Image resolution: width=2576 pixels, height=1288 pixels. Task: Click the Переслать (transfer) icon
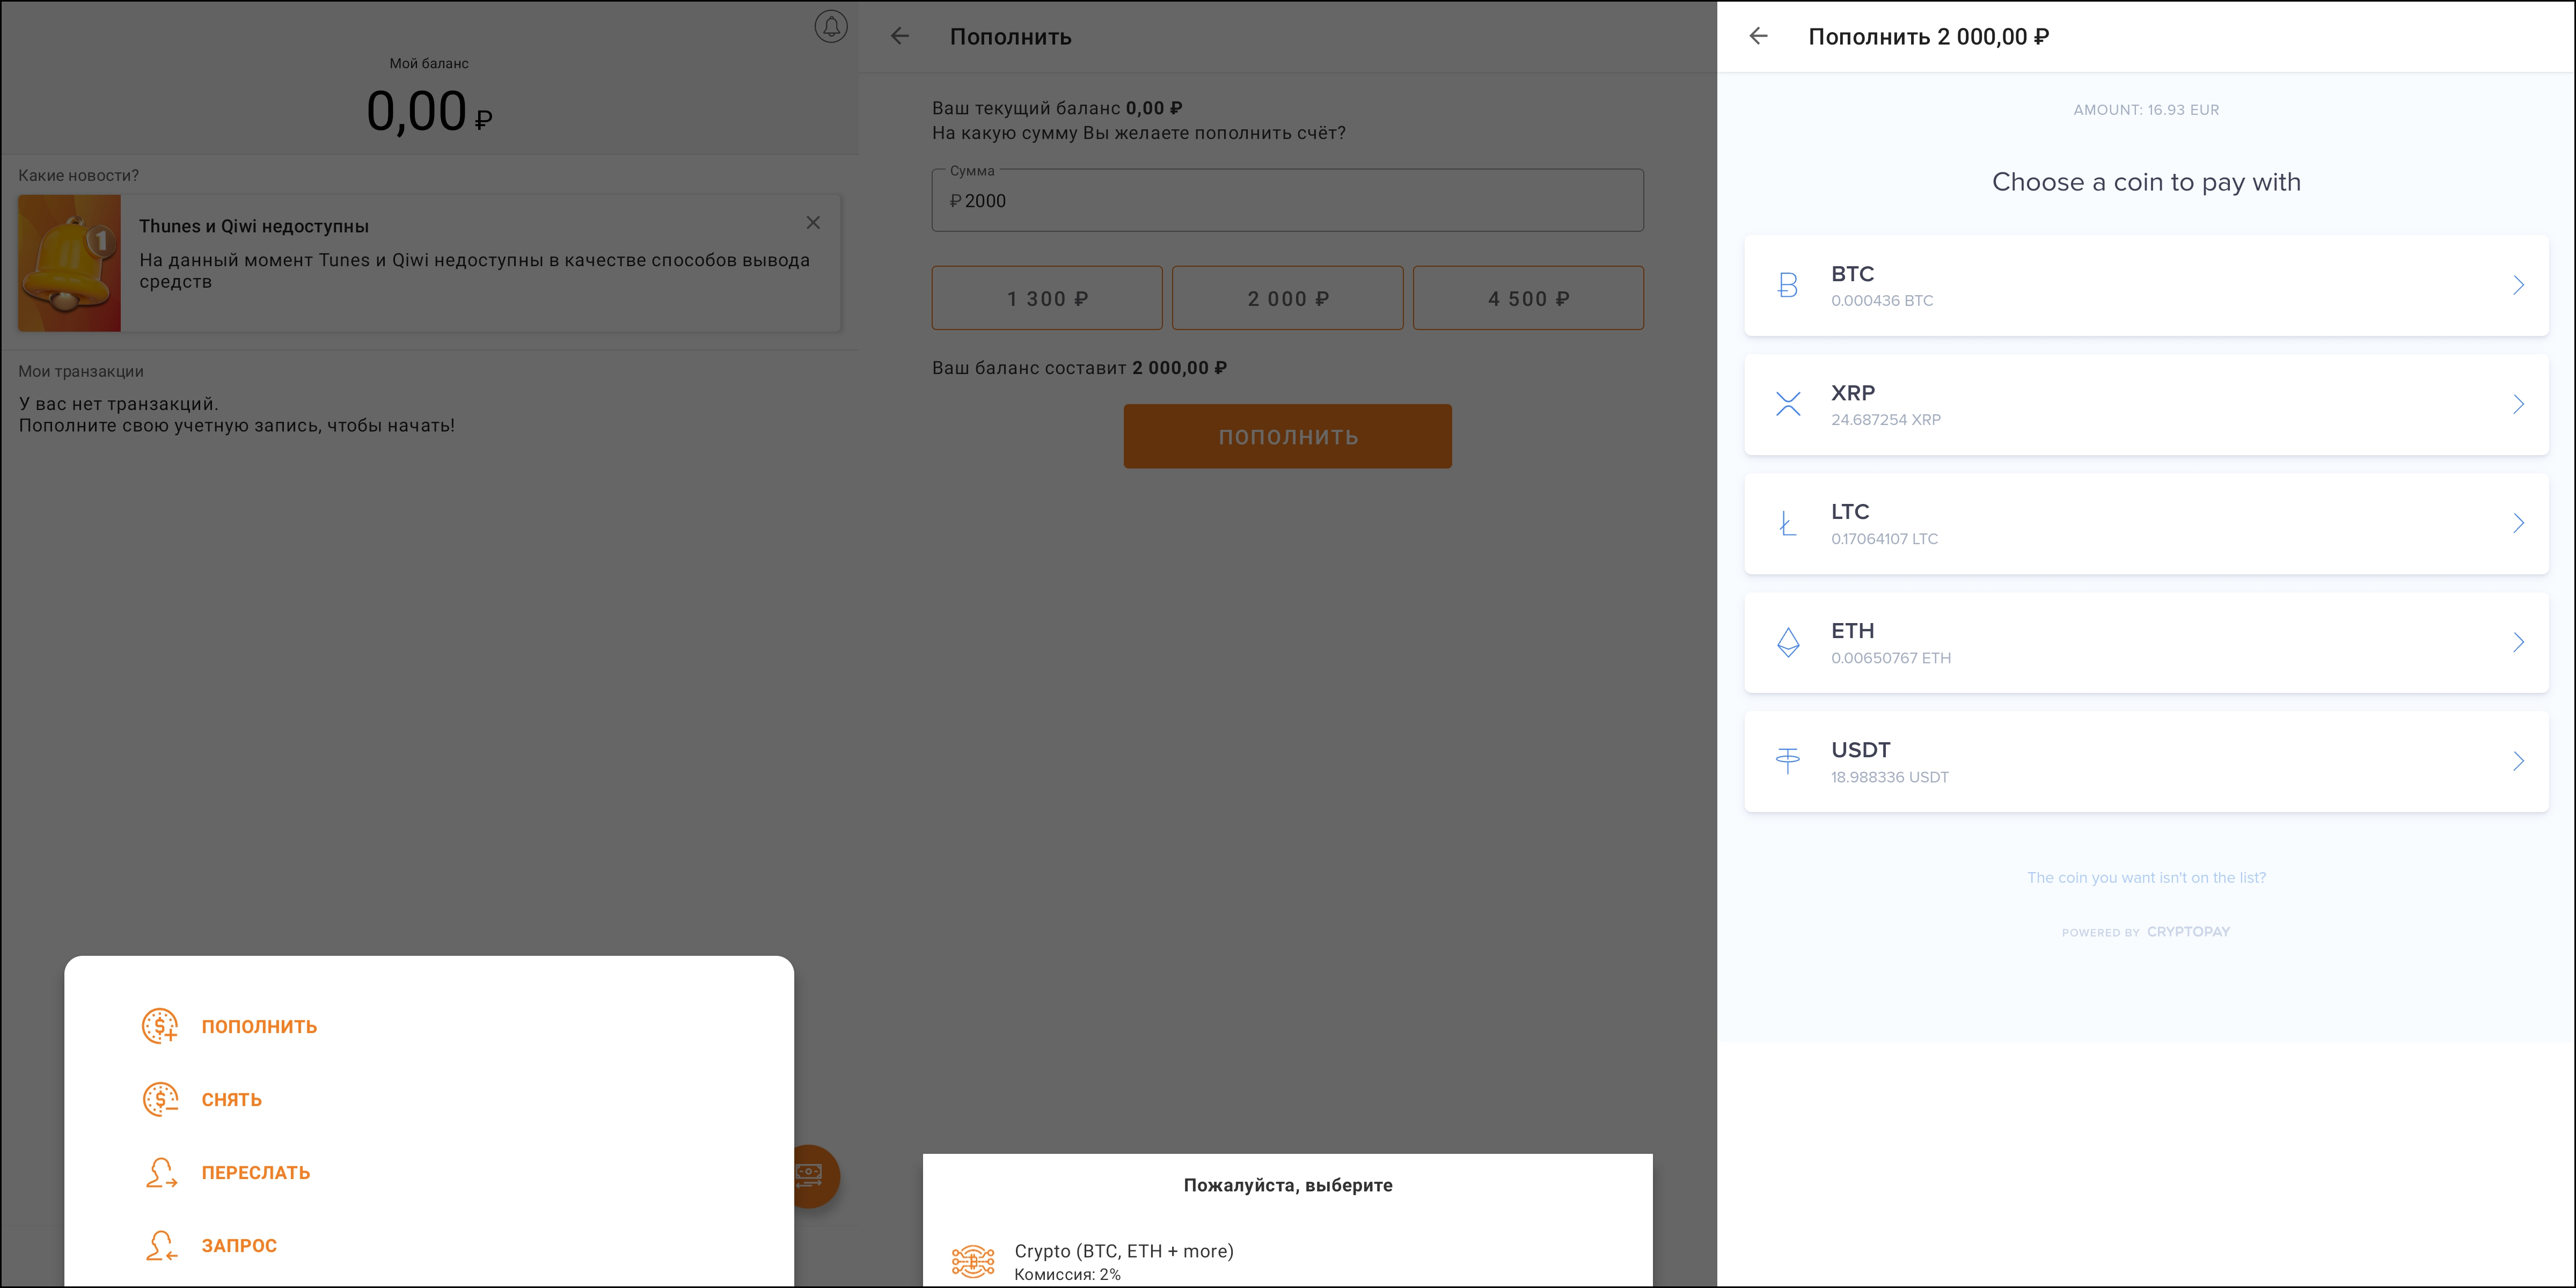159,1172
